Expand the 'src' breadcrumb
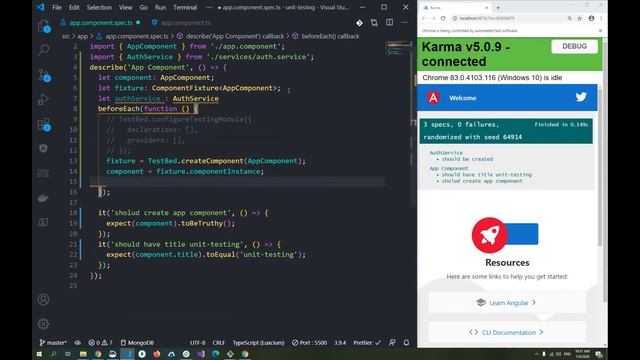The width and height of the screenshot is (640, 360). (66, 36)
